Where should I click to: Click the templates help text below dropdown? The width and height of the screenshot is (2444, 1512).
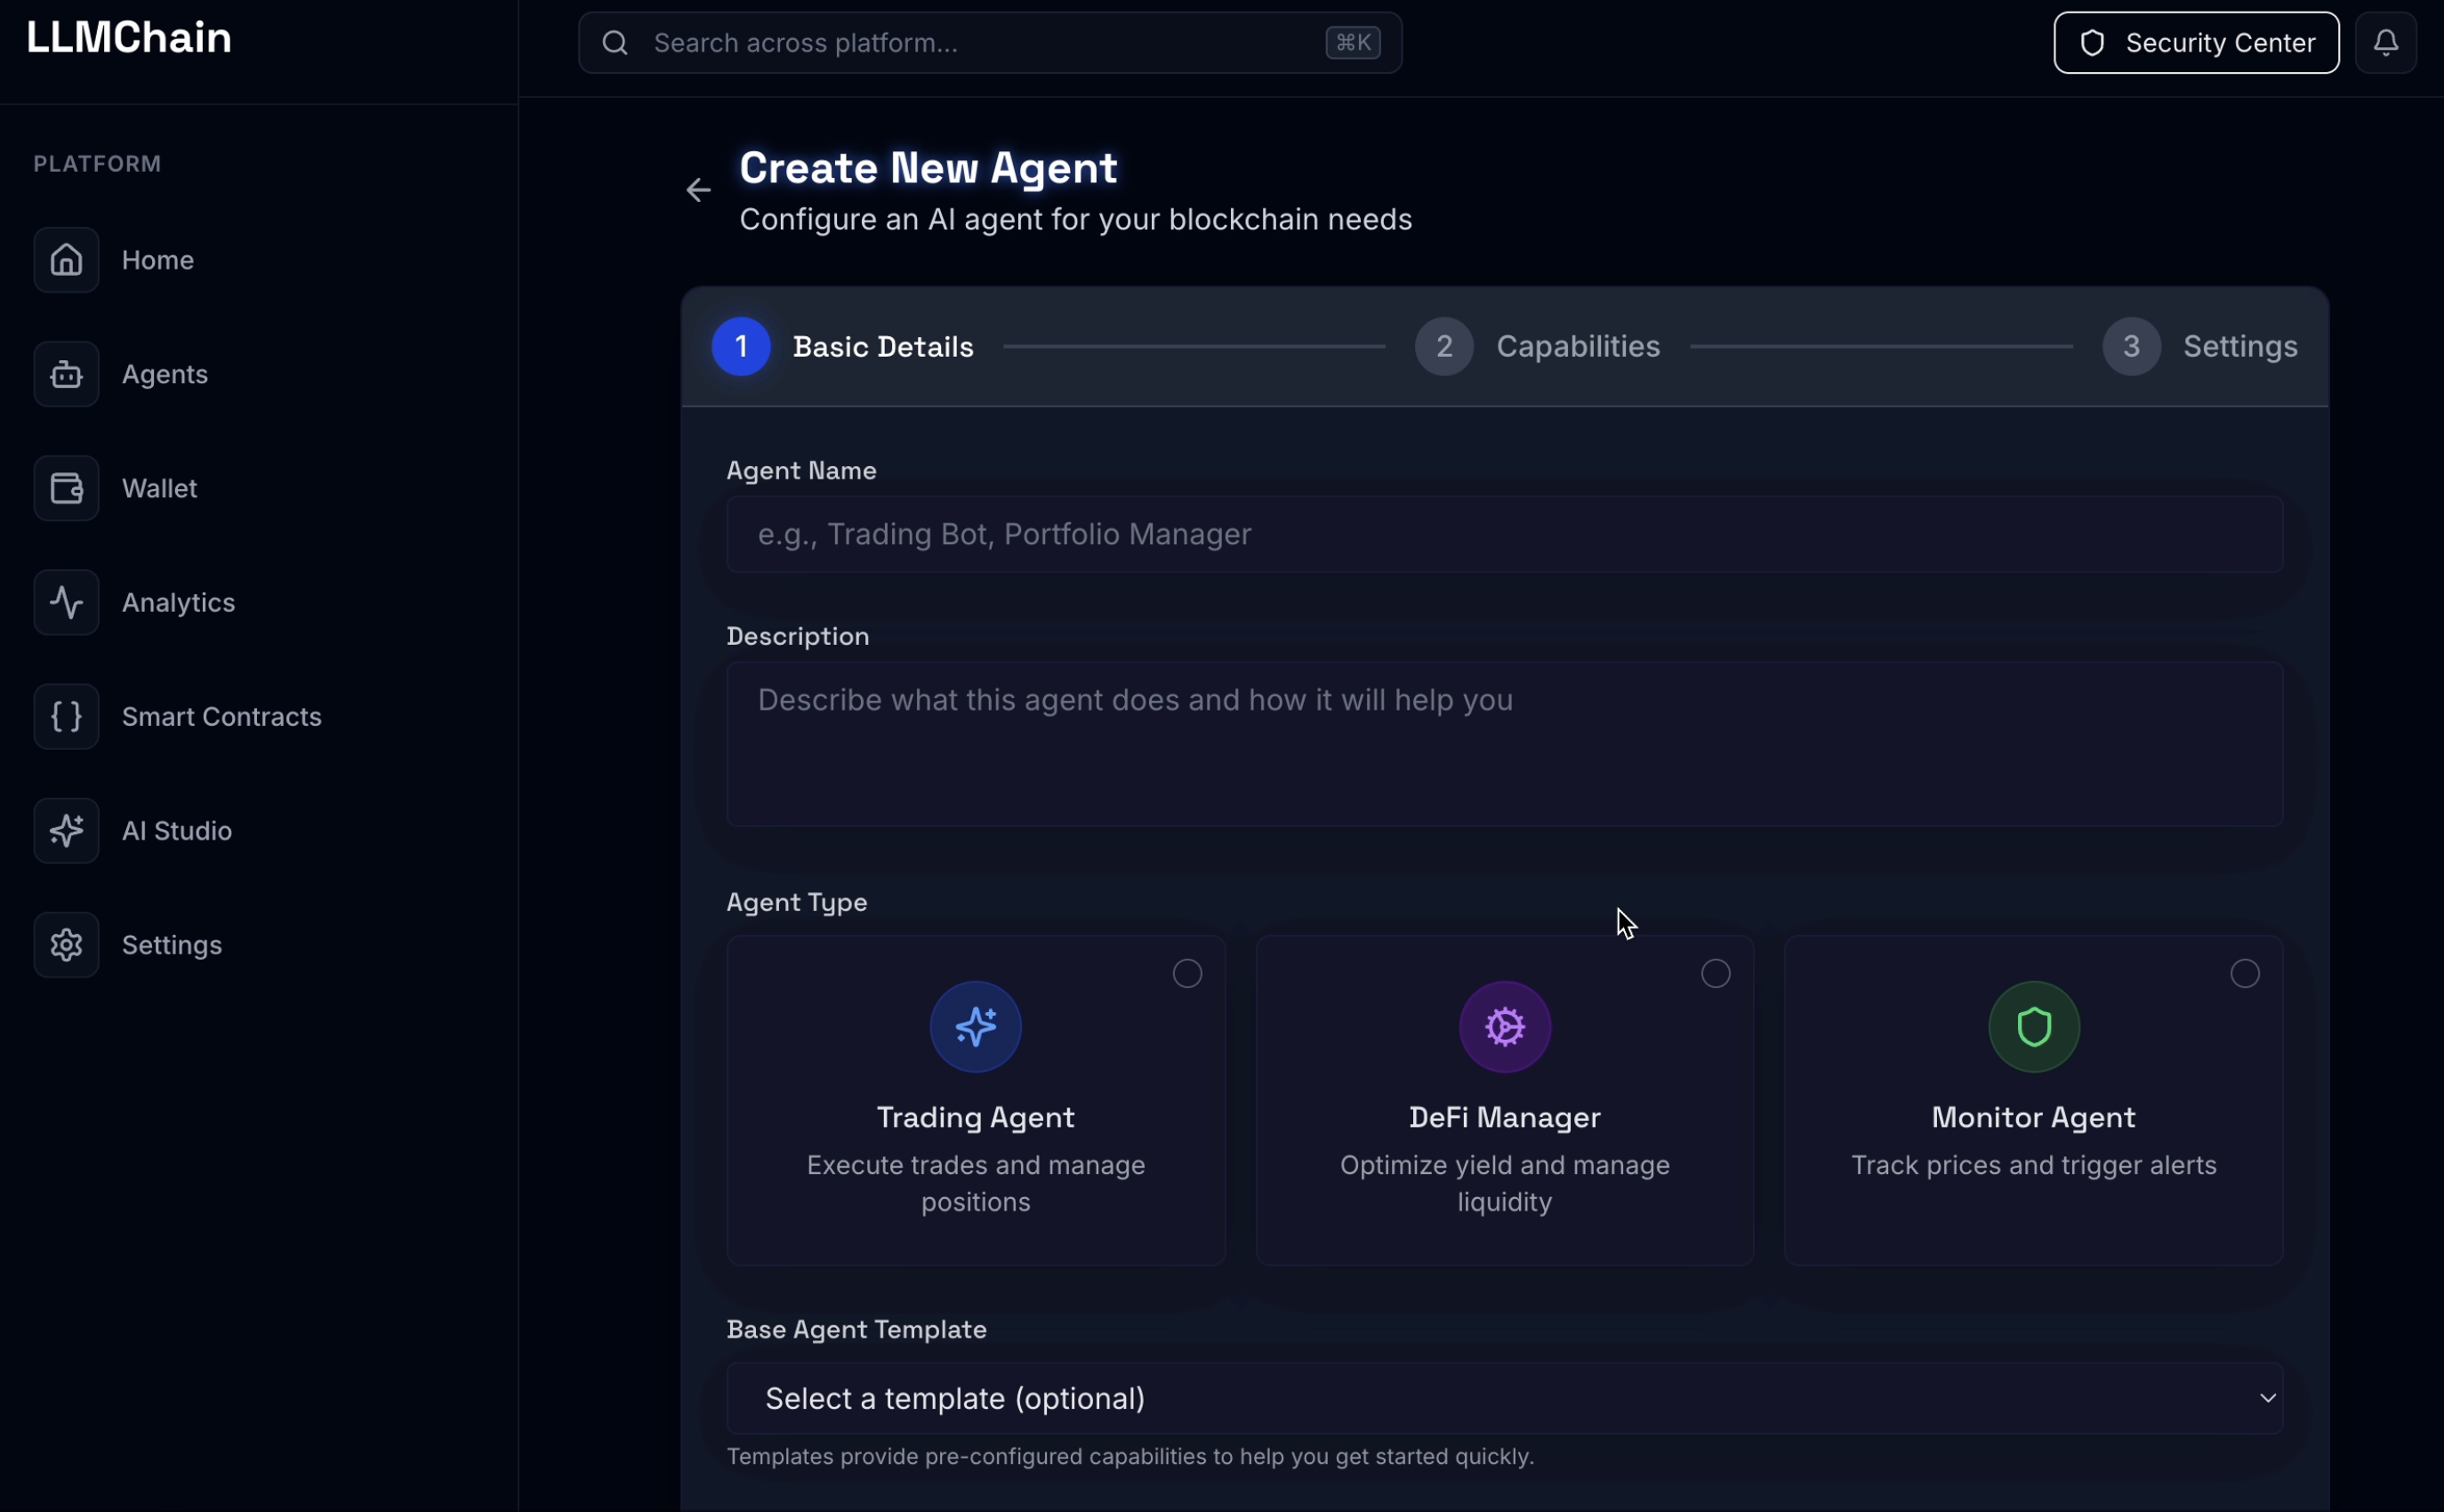1130,1456
